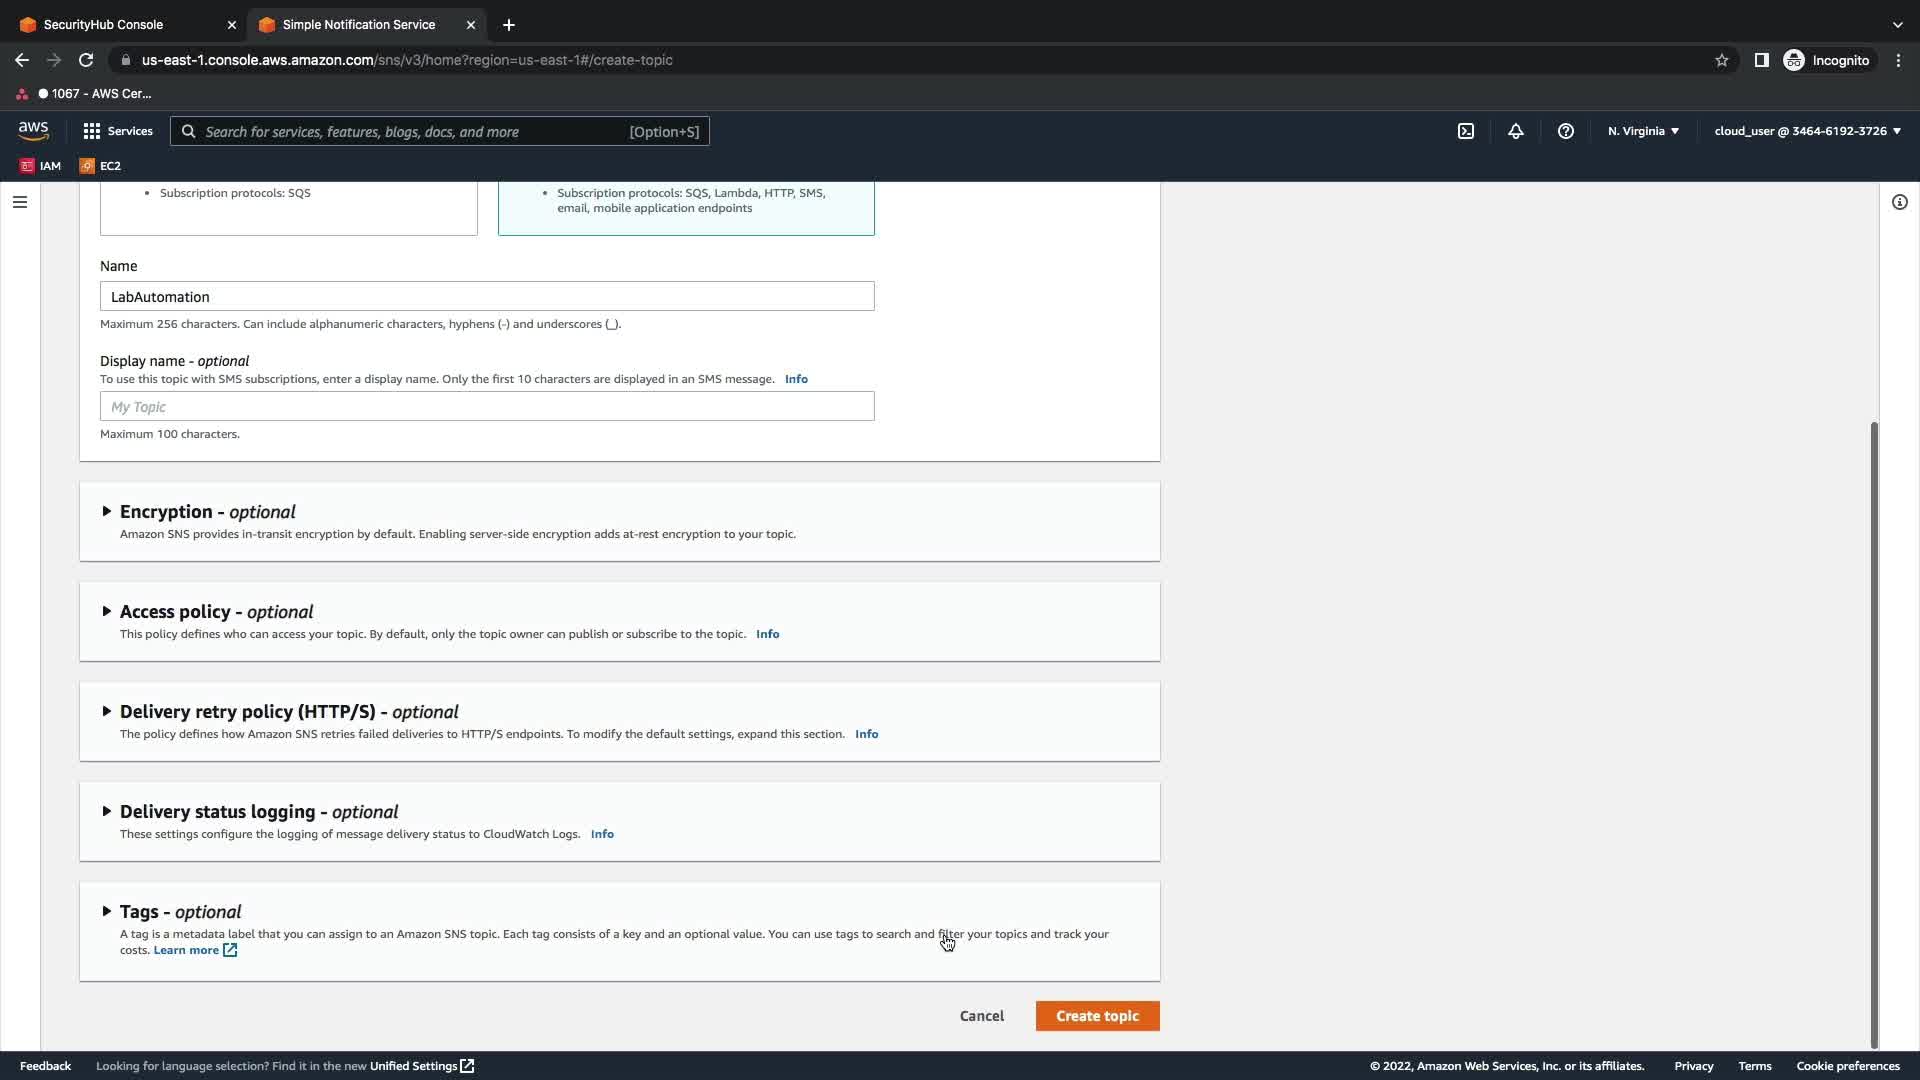The height and width of the screenshot is (1080, 1920).
Task: Open the N. Virginia region dropdown
Action: (x=1642, y=131)
